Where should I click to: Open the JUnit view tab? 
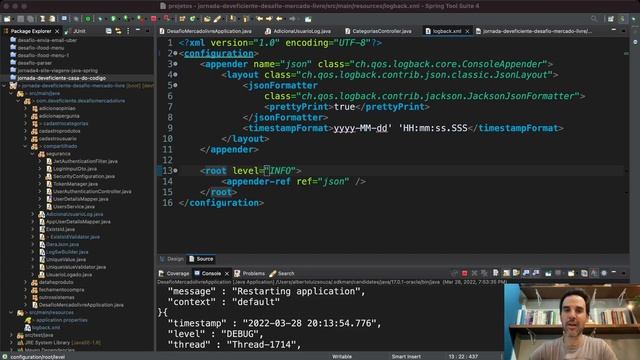(x=76, y=31)
